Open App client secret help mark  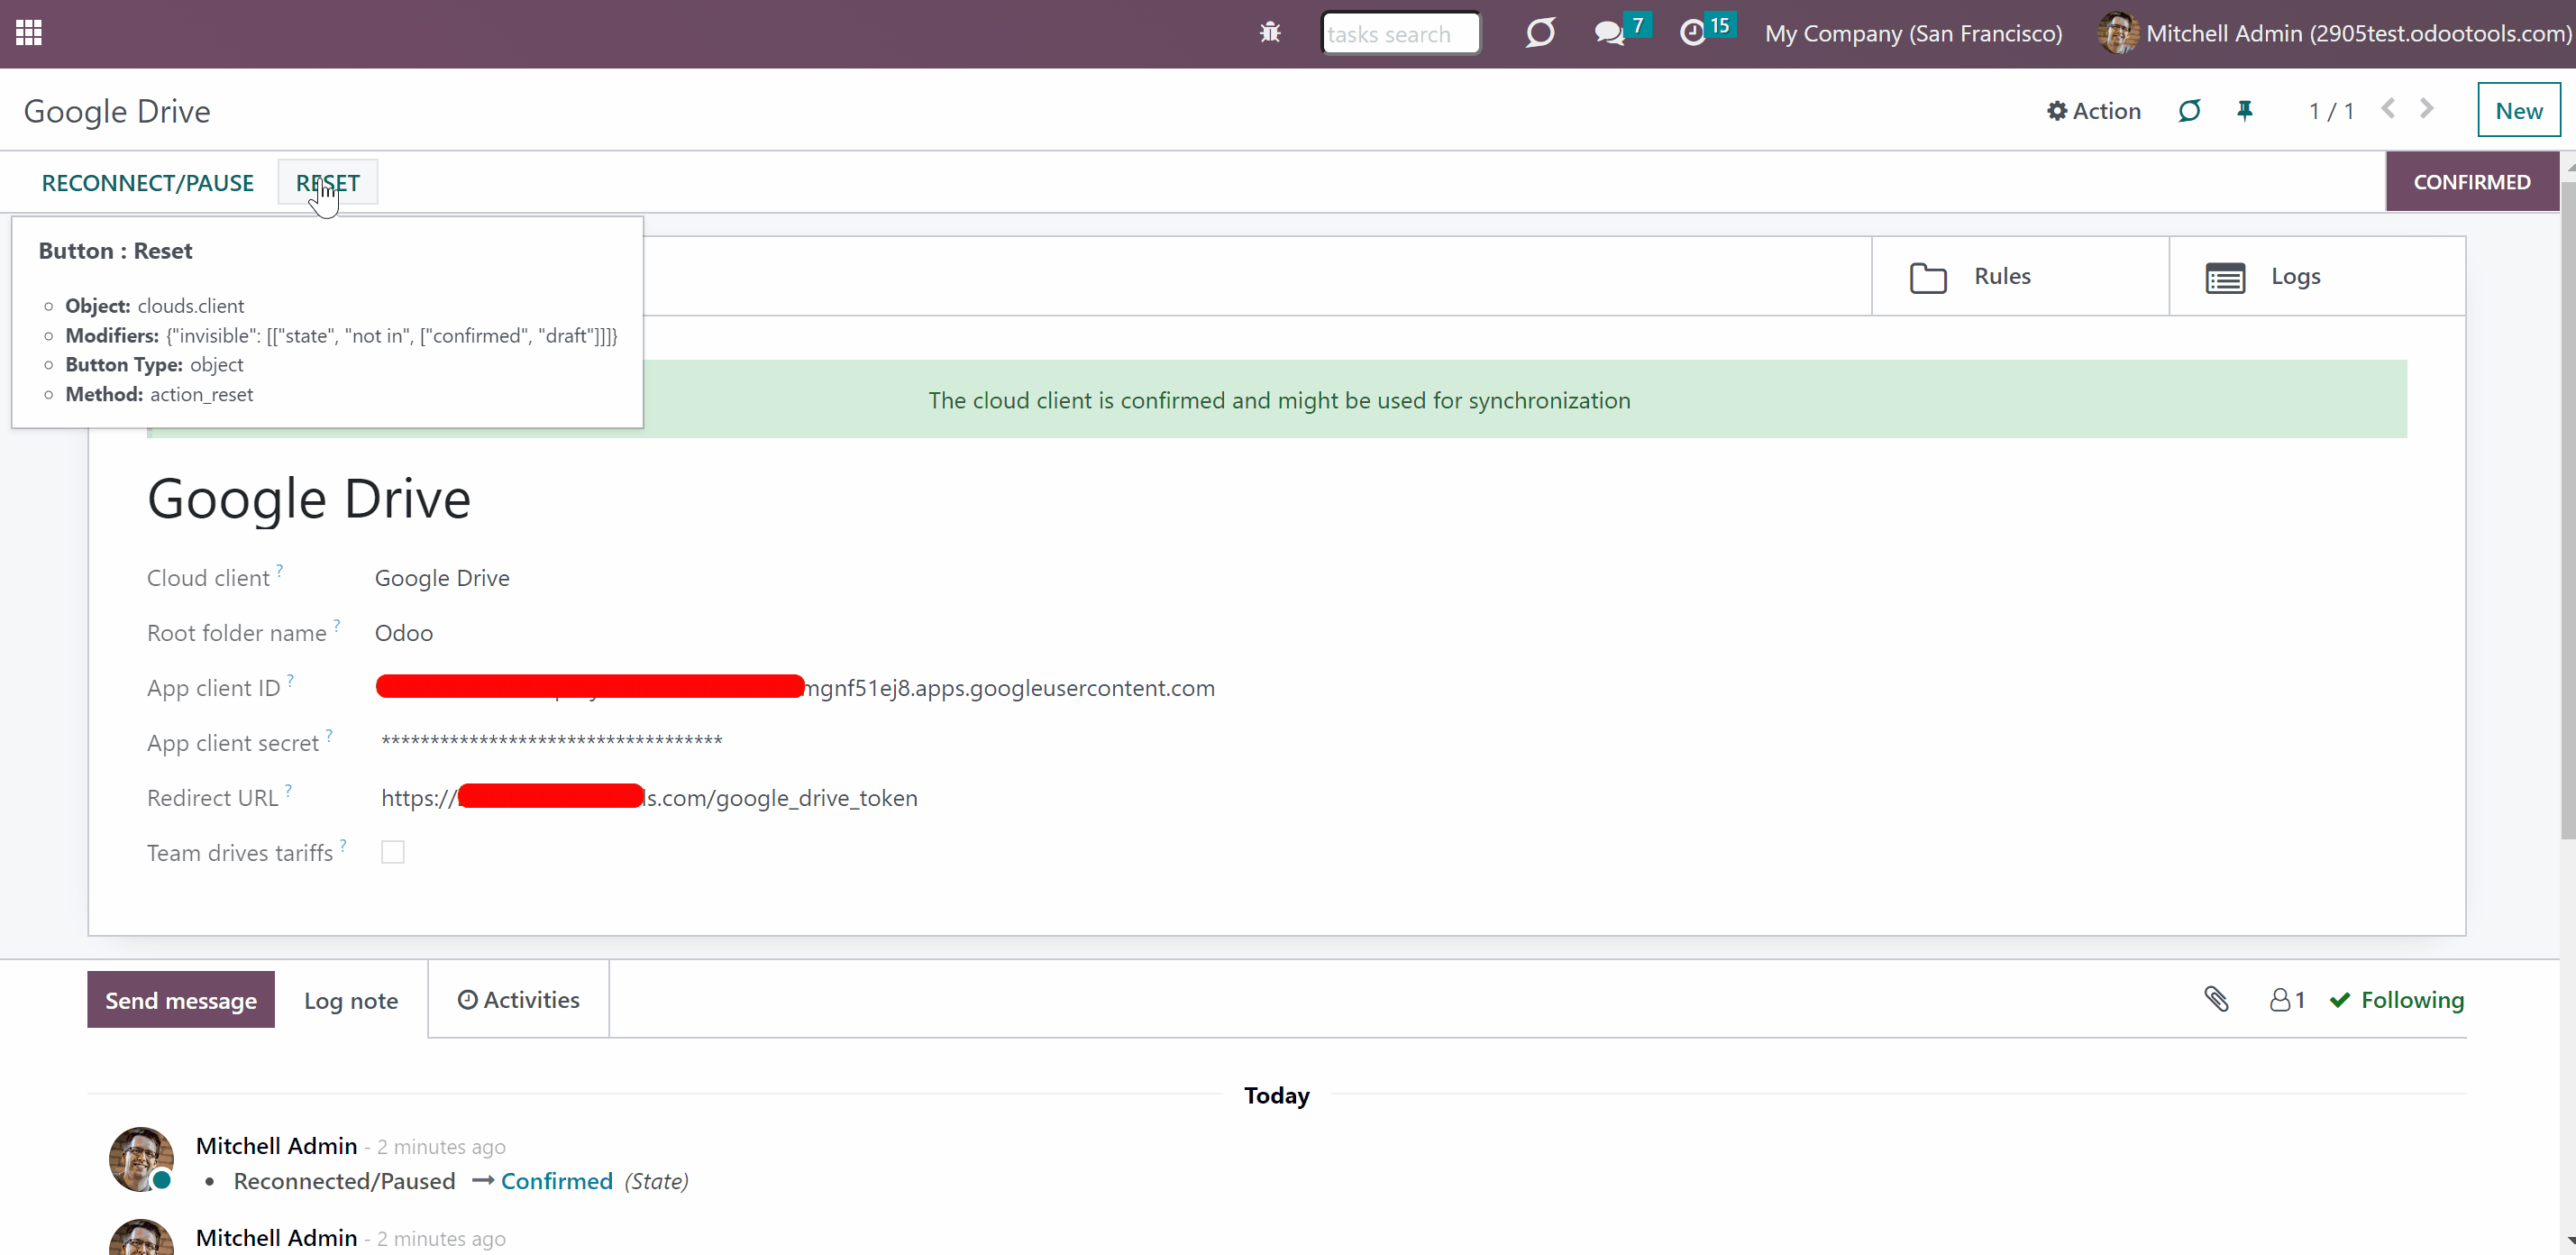pos(329,735)
